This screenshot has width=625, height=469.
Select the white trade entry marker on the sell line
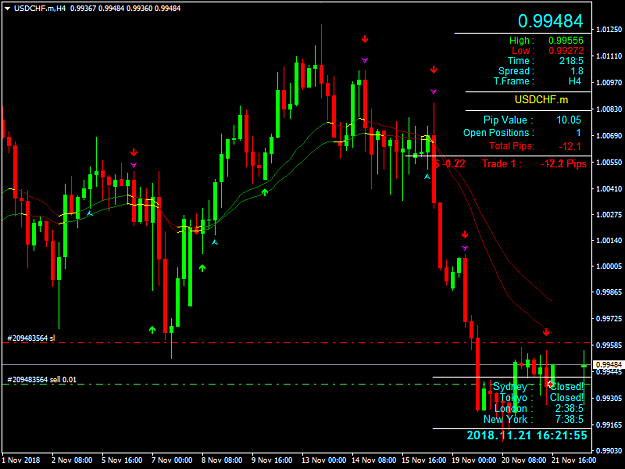pos(550,384)
